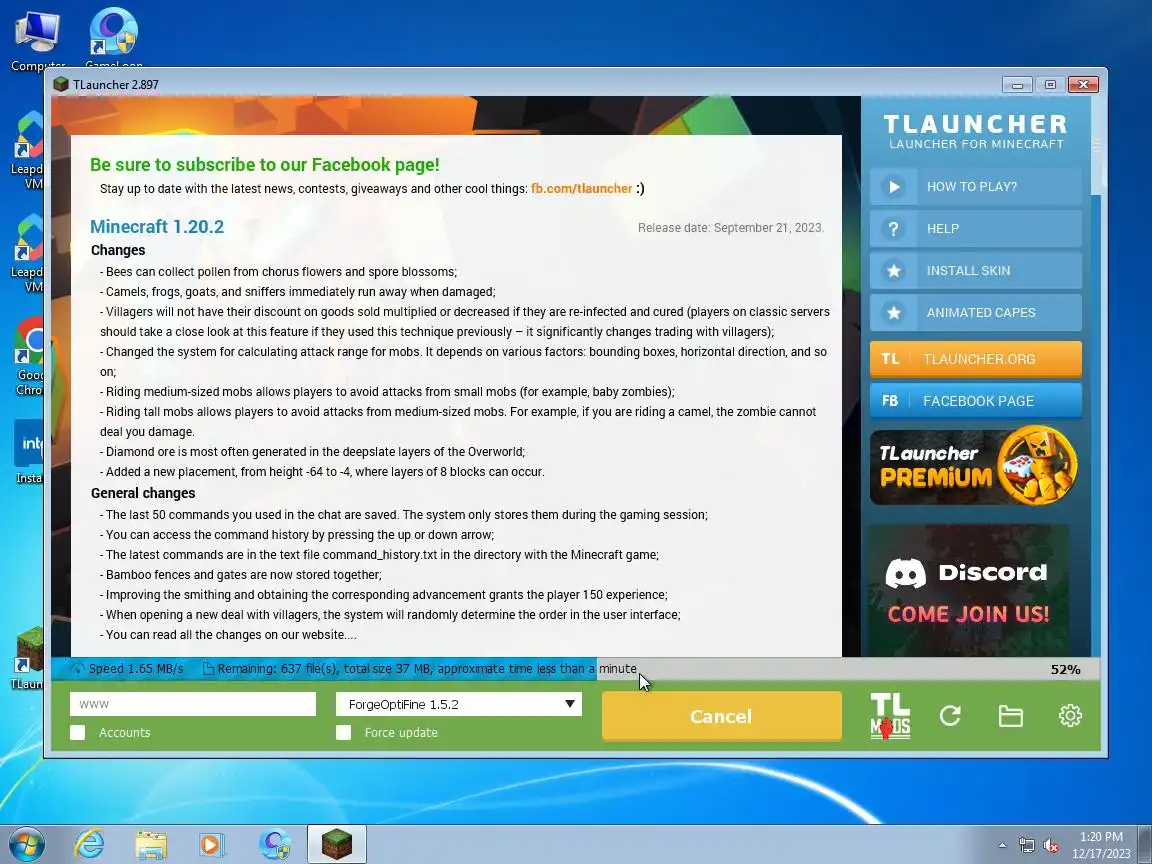Select the GameLoop desktop shortcut
The width and height of the screenshot is (1152, 864).
(113, 37)
